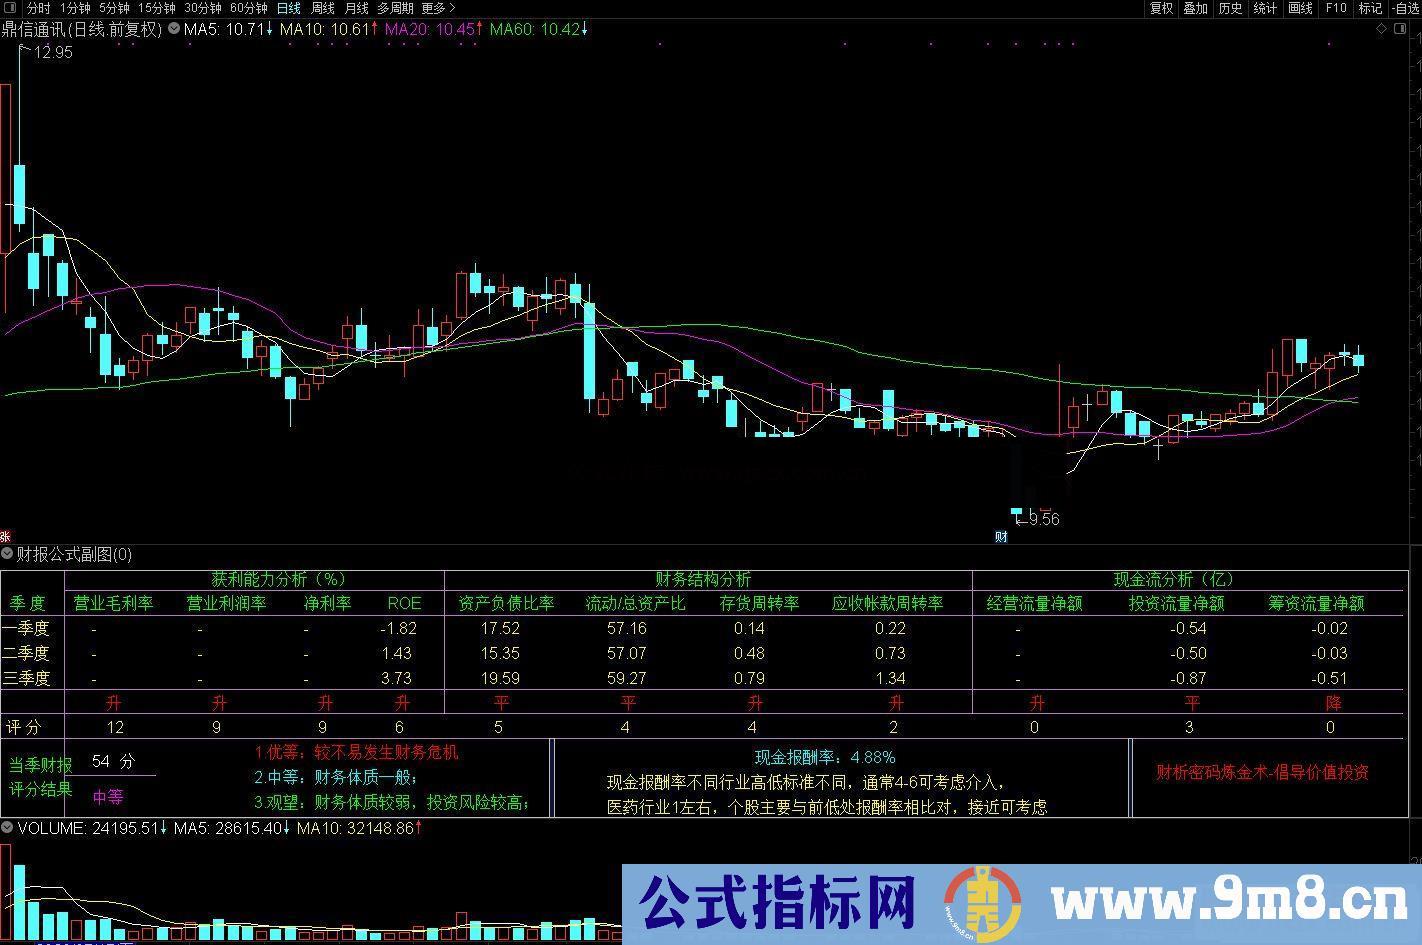Click the panel layout icon beside 分时
1422x945 pixels.
(12, 8)
